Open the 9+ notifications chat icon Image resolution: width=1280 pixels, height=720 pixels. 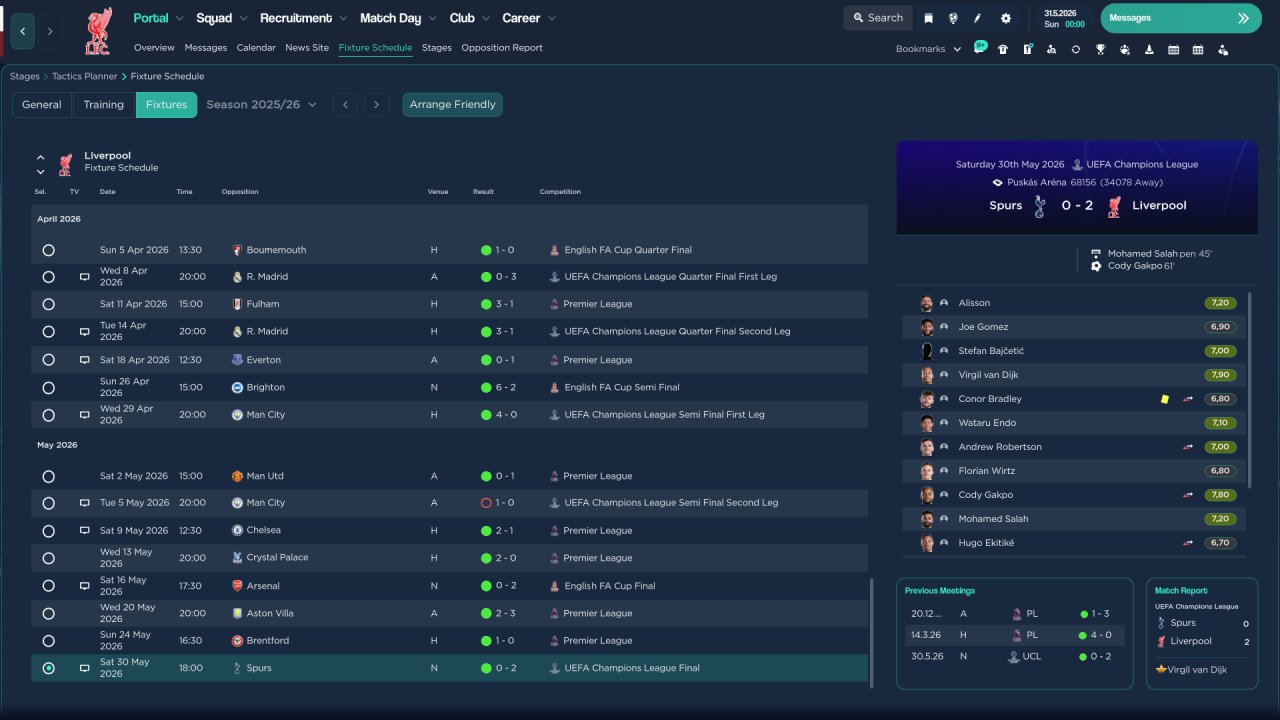pyautogui.click(x=980, y=48)
